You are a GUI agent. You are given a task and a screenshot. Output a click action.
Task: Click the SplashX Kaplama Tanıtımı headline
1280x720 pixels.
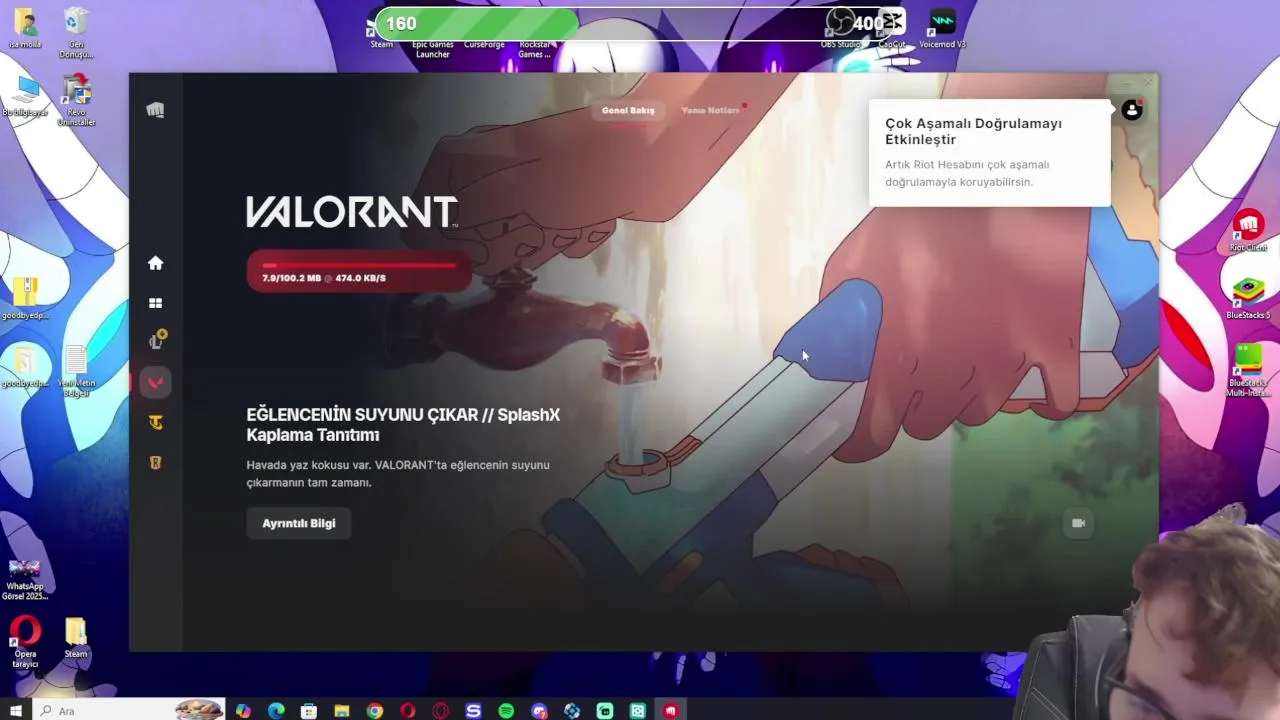click(403, 425)
